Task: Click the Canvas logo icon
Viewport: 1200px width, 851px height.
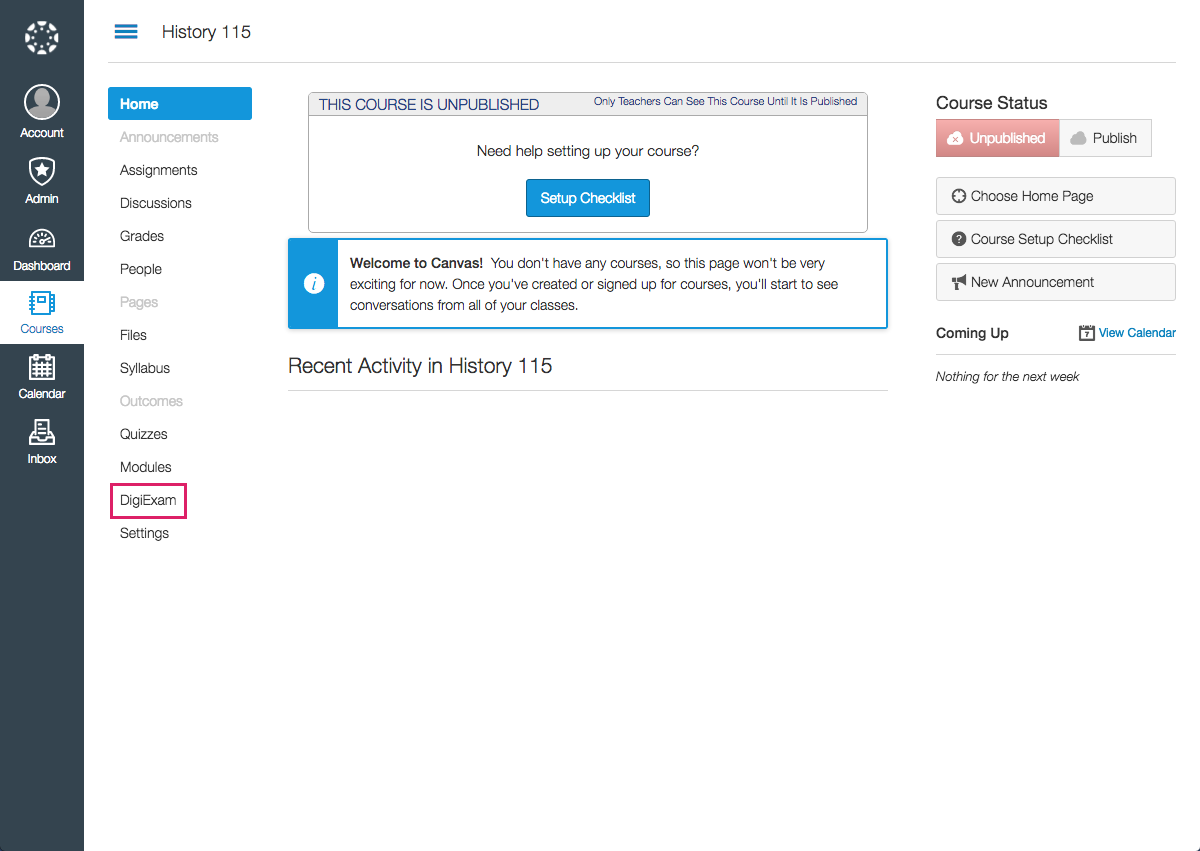Action: pos(42,38)
